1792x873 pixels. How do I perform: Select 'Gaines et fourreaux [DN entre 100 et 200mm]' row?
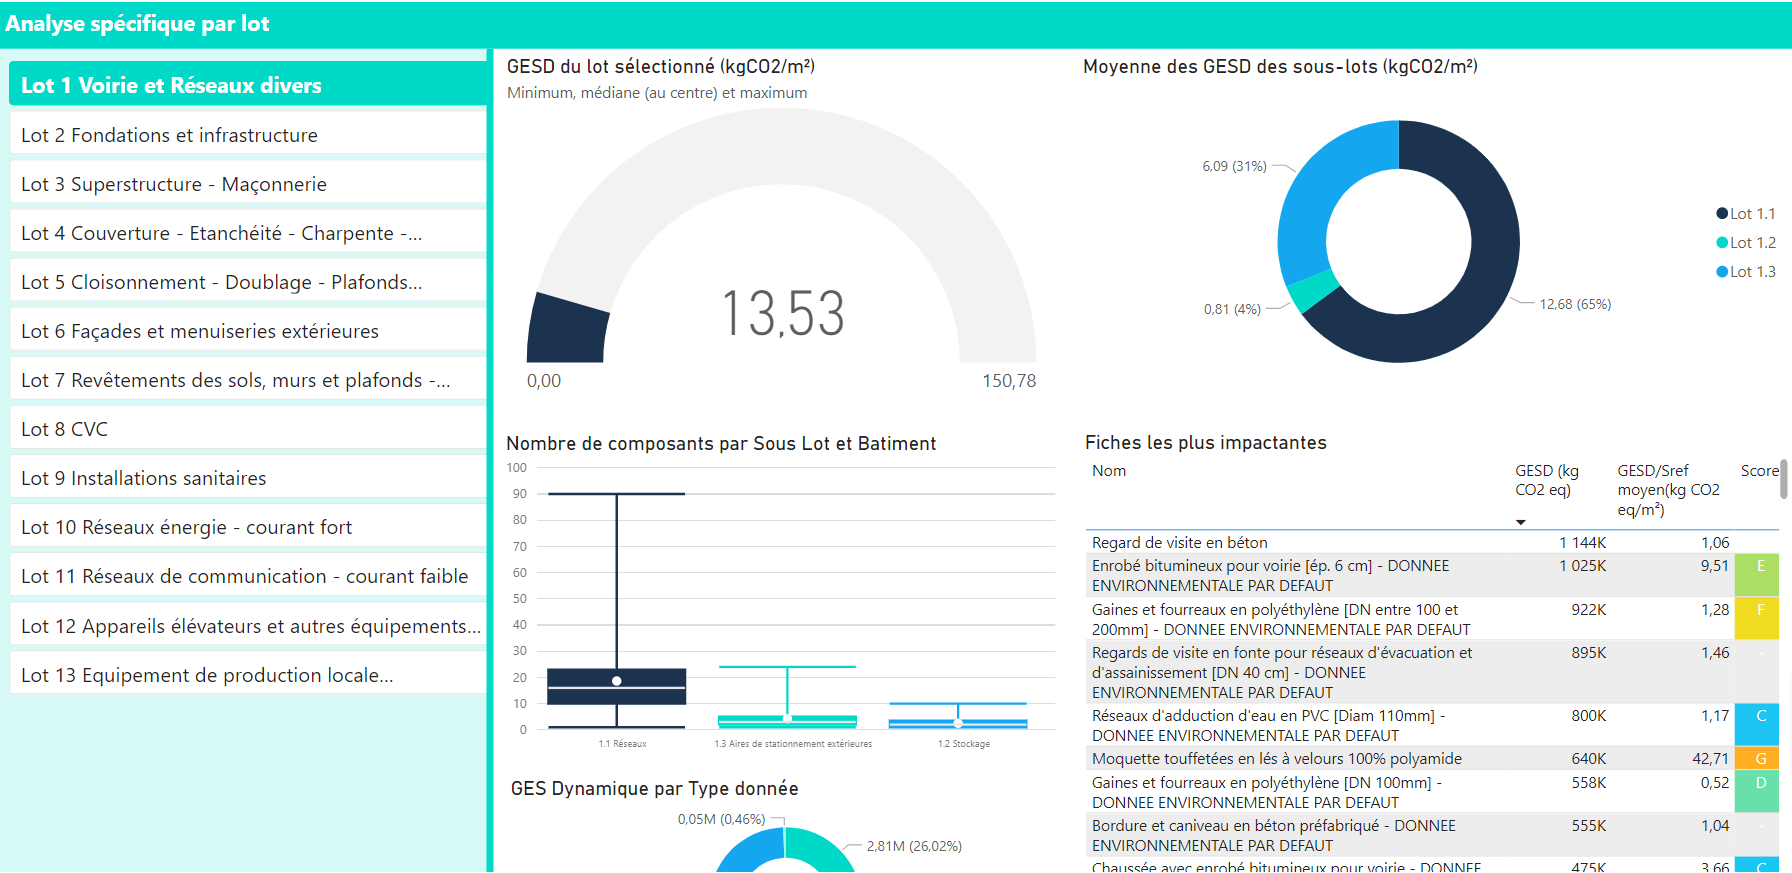click(x=1432, y=619)
